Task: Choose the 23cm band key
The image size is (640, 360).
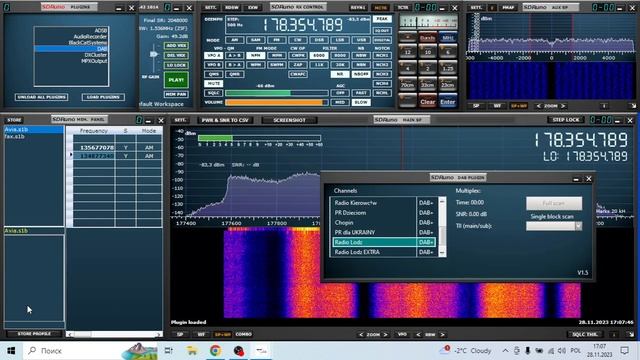Action: (x=448, y=85)
